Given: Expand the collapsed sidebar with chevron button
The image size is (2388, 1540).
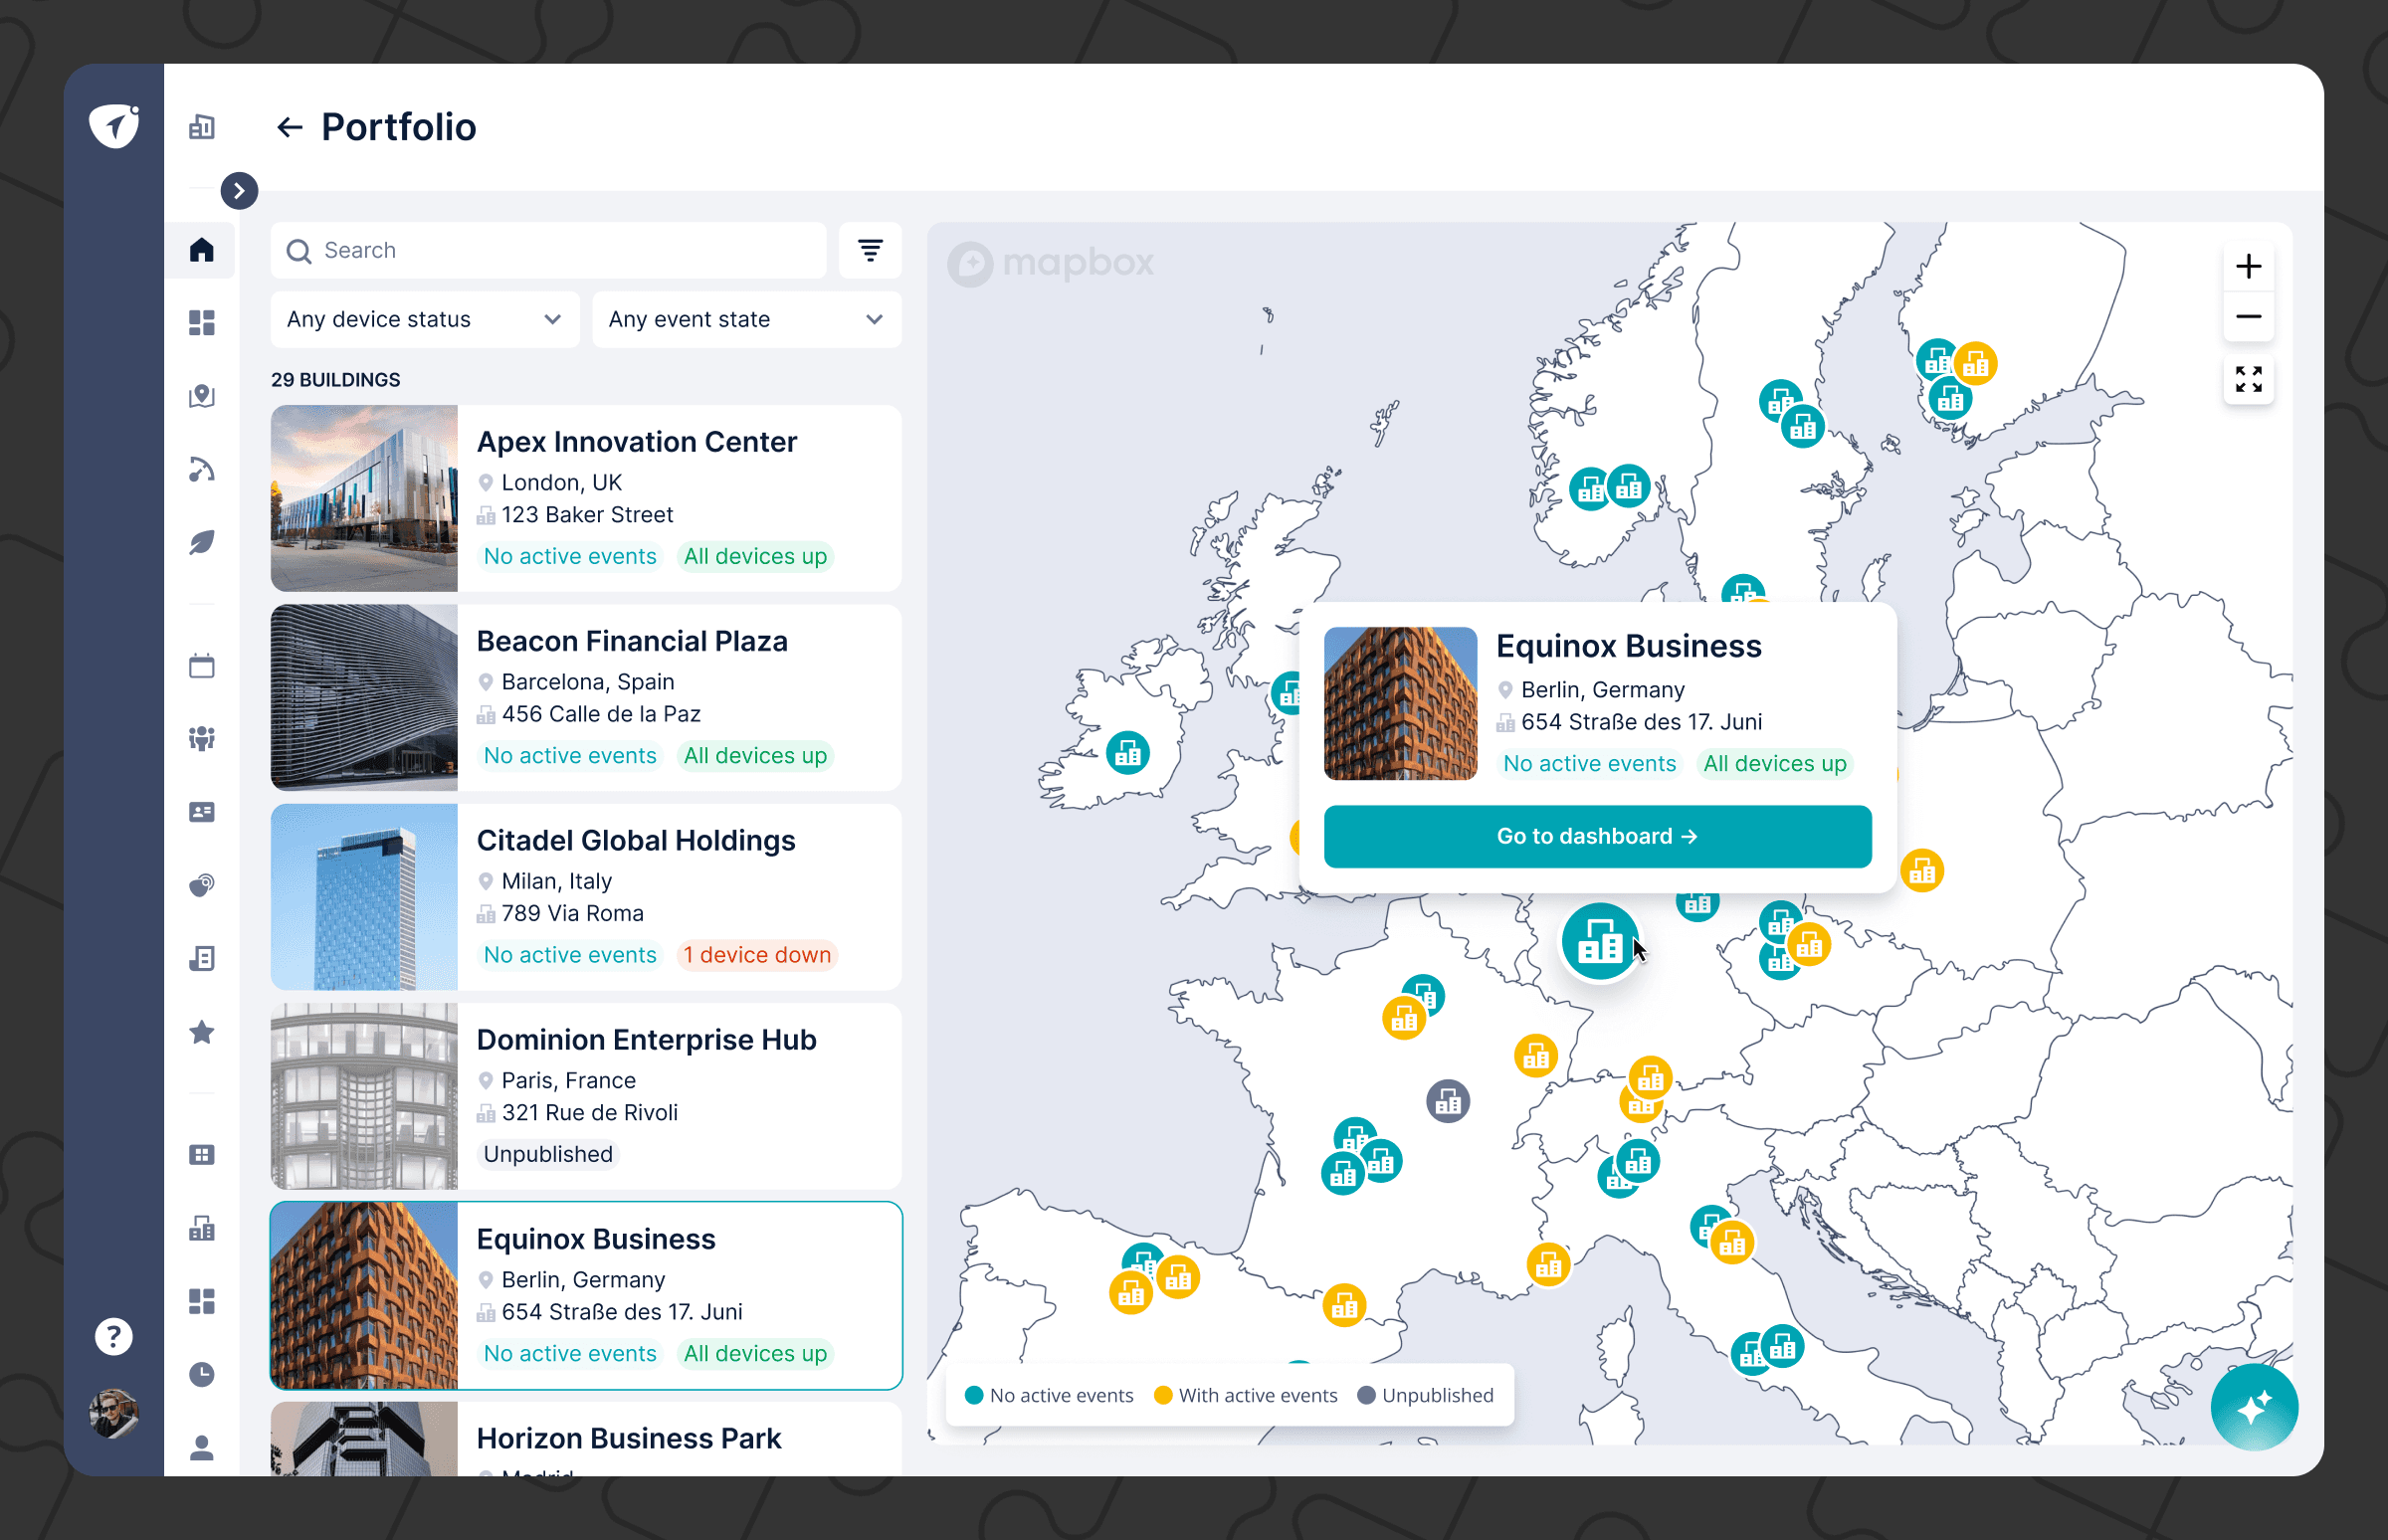Looking at the screenshot, I should tap(239, 190).
